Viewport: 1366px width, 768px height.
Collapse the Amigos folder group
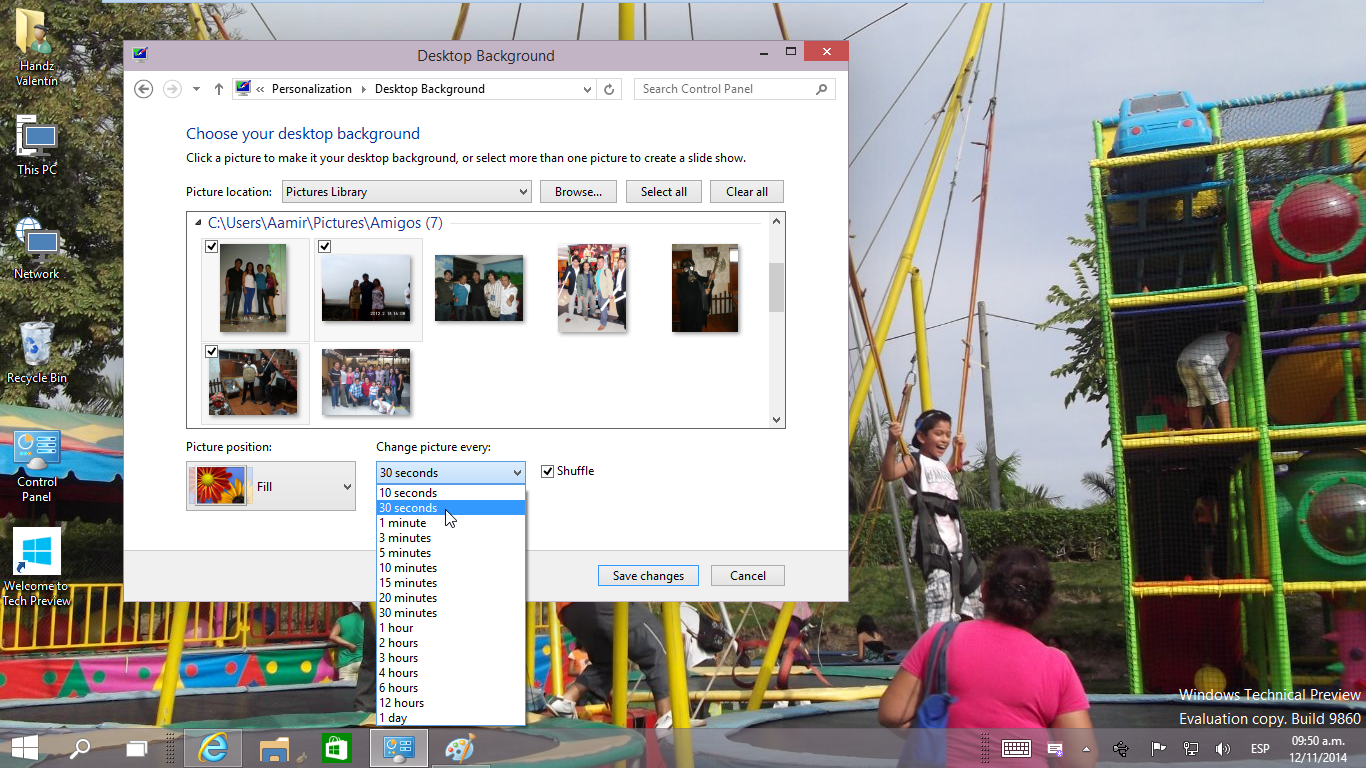pyautogui.click(x=198, y=223)
